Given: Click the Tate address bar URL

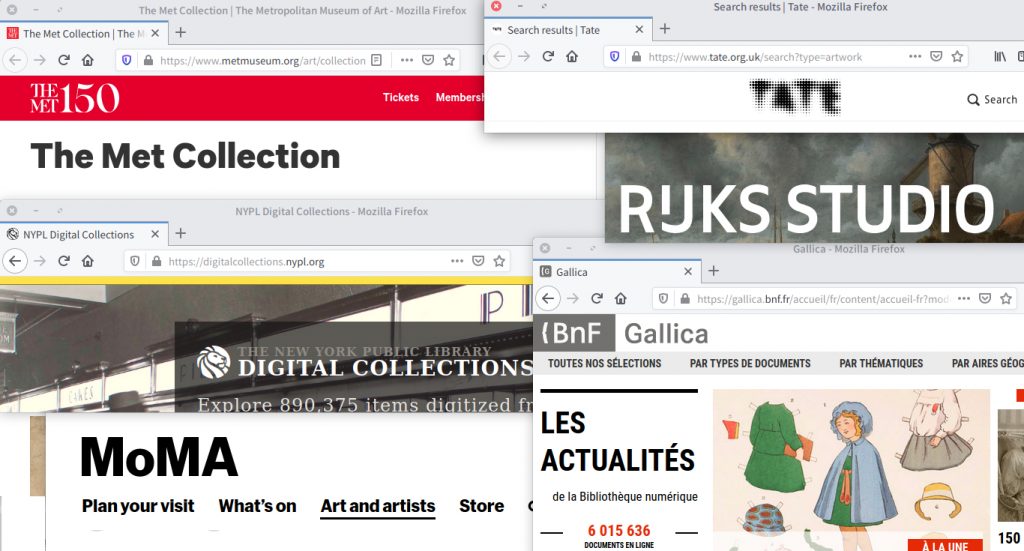Looking at the screenshot, I should tap(755, 57).
